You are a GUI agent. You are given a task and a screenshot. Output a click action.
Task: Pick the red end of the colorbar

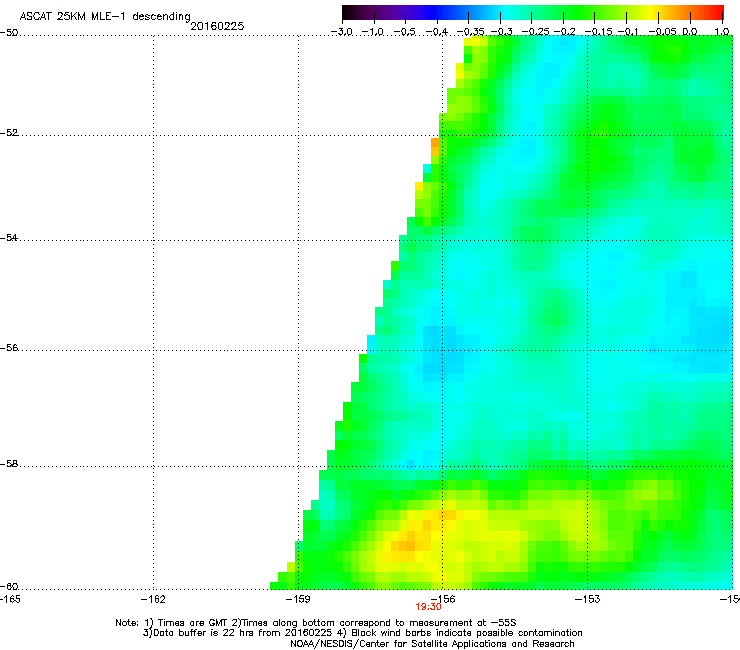point(718,13)
